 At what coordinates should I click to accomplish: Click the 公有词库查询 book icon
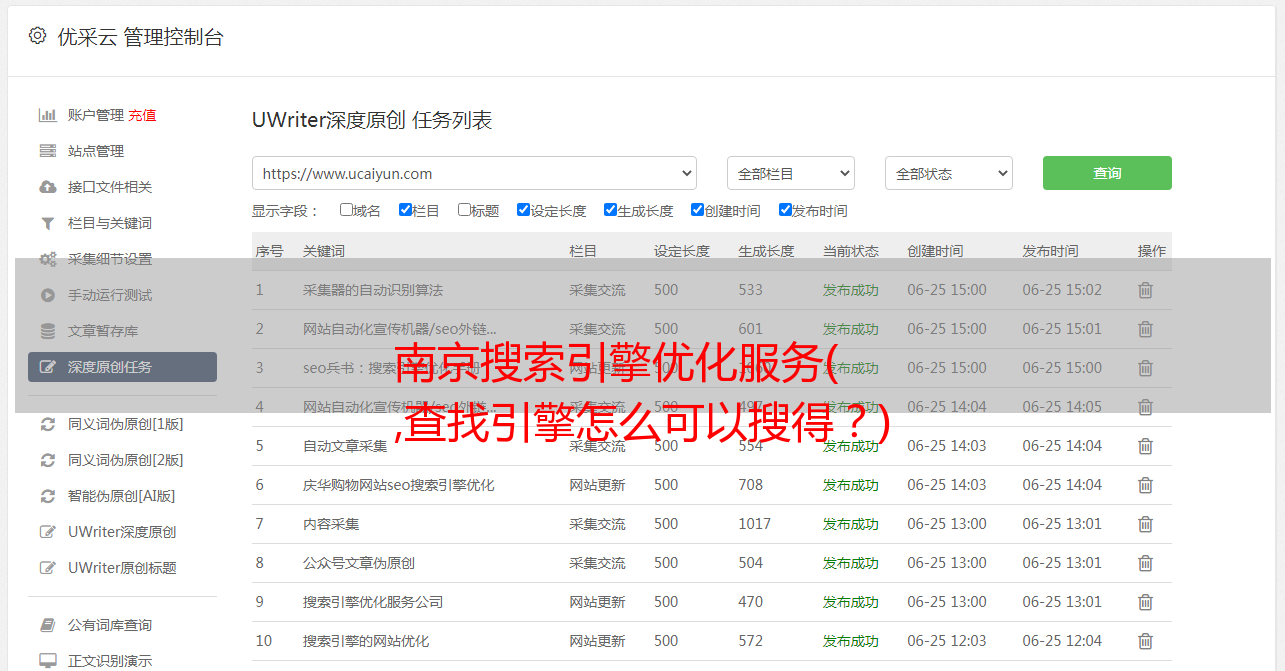[47, 625]
